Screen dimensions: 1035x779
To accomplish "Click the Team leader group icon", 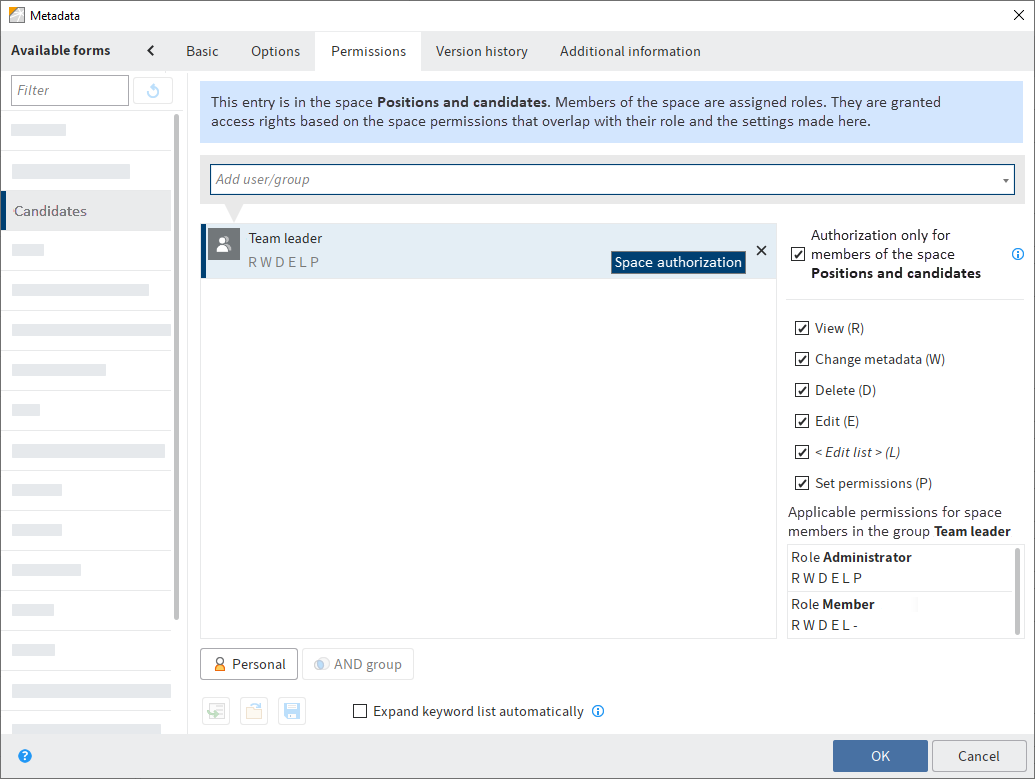I will (x=224, y=244).
